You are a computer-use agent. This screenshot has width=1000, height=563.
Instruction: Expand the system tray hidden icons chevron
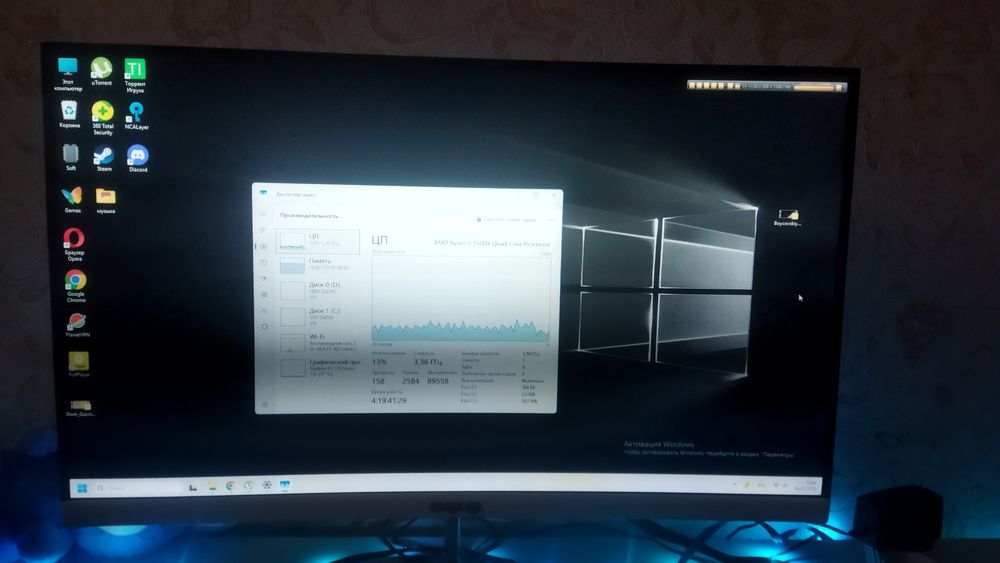[735, 485]
